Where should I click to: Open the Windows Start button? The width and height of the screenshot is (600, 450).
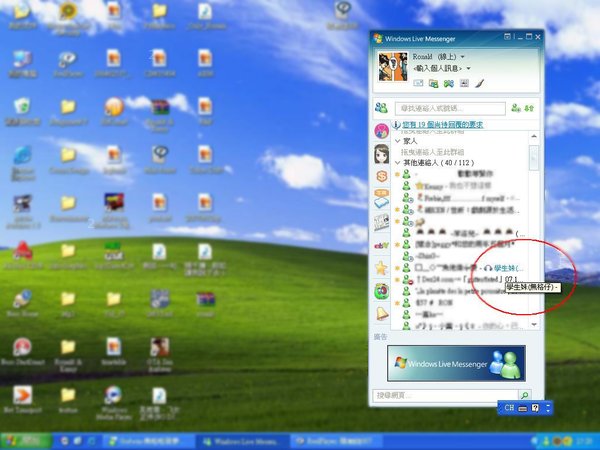[26, 441]
